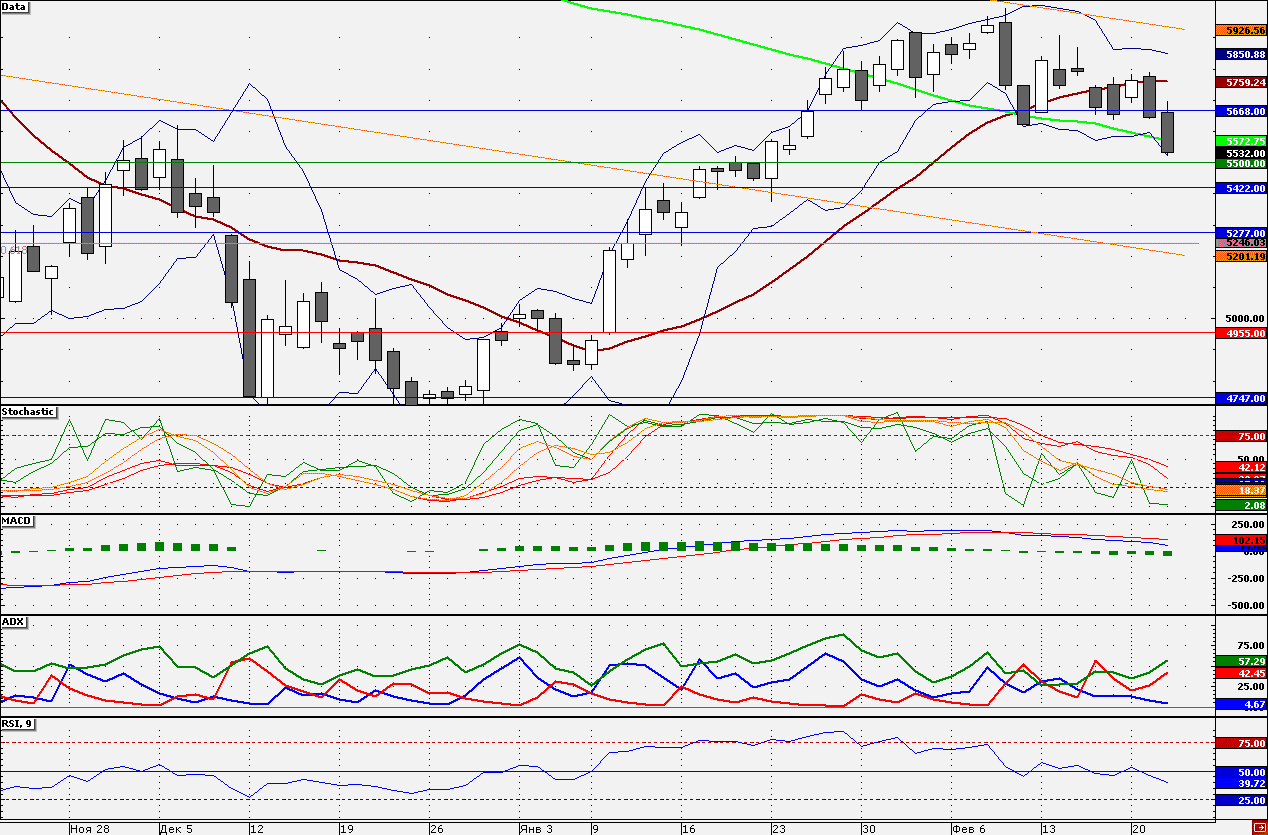1268x835 pixels.
Task: Click the blue 4.67 ADX value
Action: (1240, 704)
